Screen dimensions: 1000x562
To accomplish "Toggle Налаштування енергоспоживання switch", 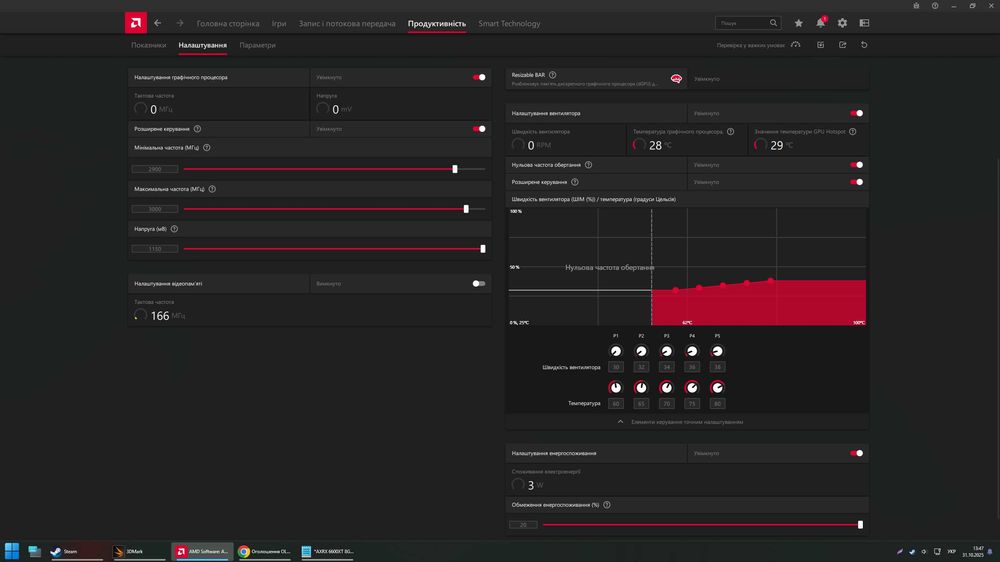I will [857, 453].
